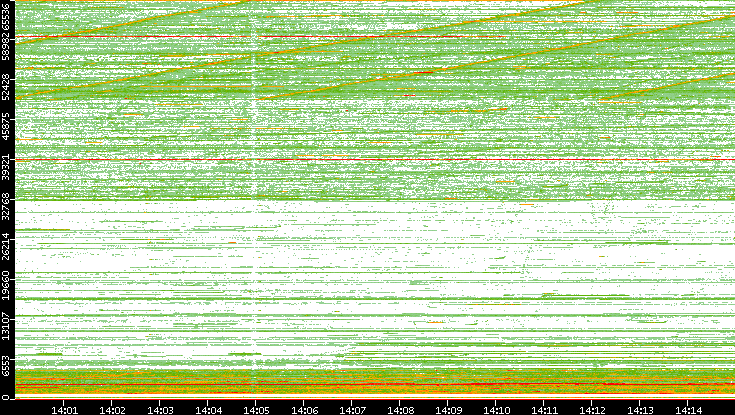Screen dimensions: 735x415
Task: Click the 32768 port axis label
Action: coord(6,207)
